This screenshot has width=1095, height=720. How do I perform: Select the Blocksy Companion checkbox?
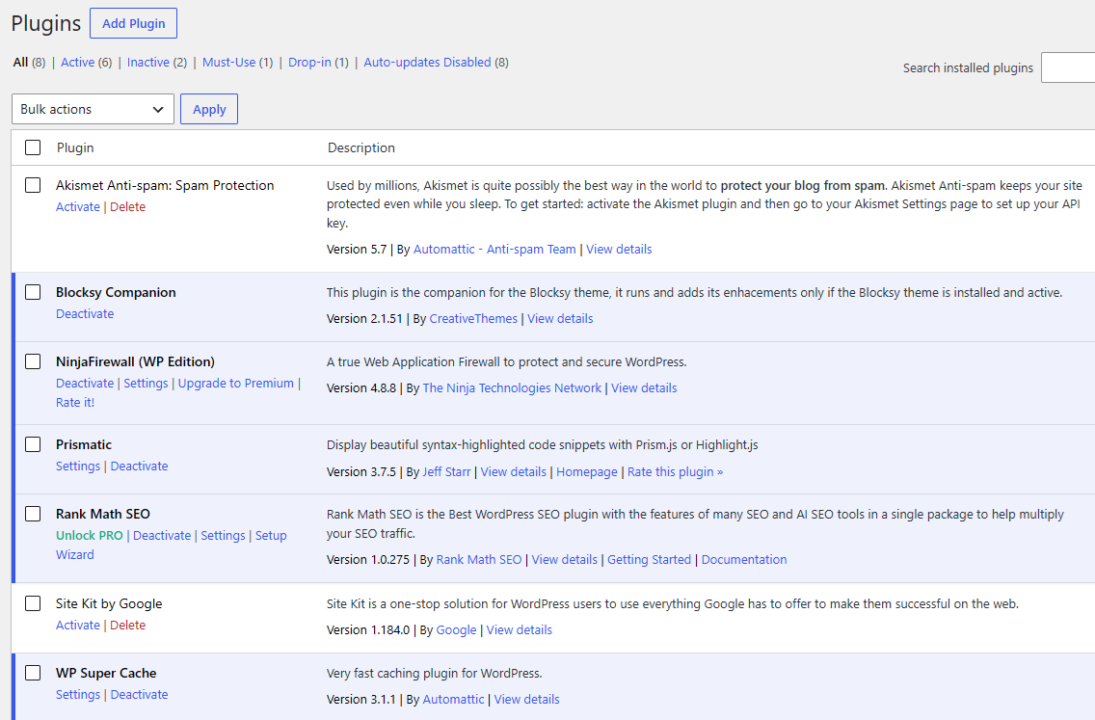[33, 292]
